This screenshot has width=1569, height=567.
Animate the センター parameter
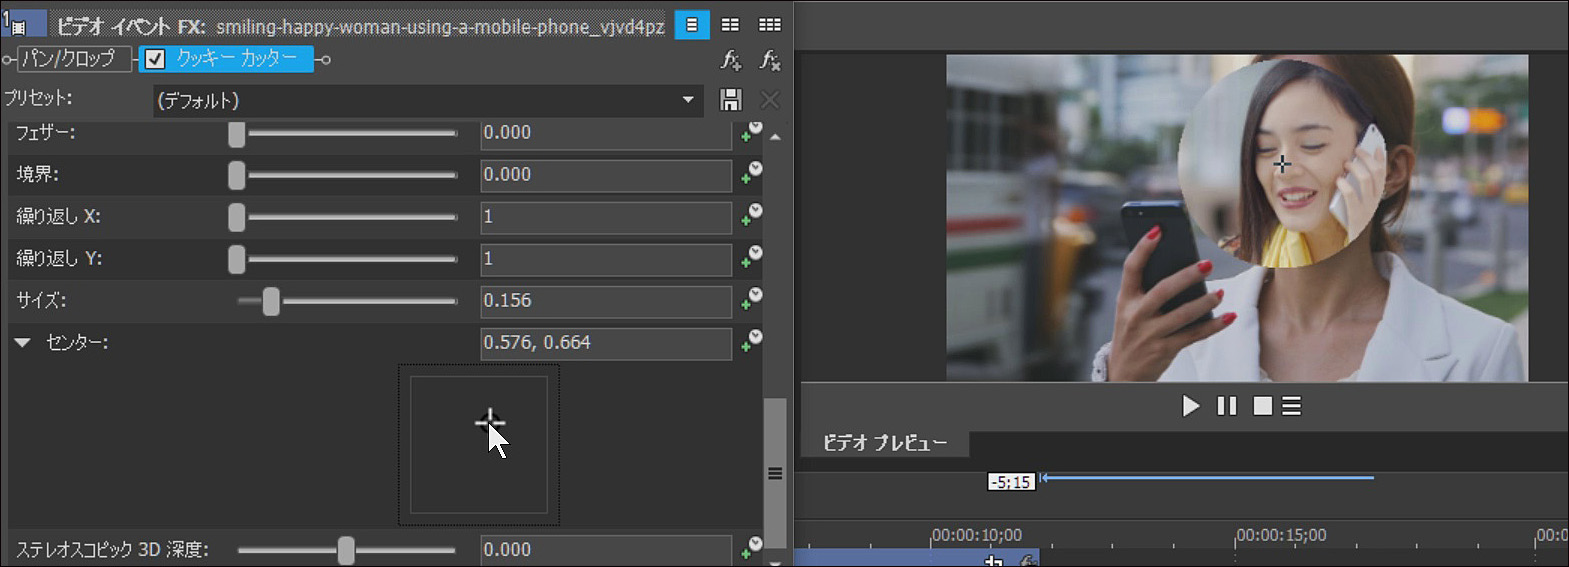(751, 343)
